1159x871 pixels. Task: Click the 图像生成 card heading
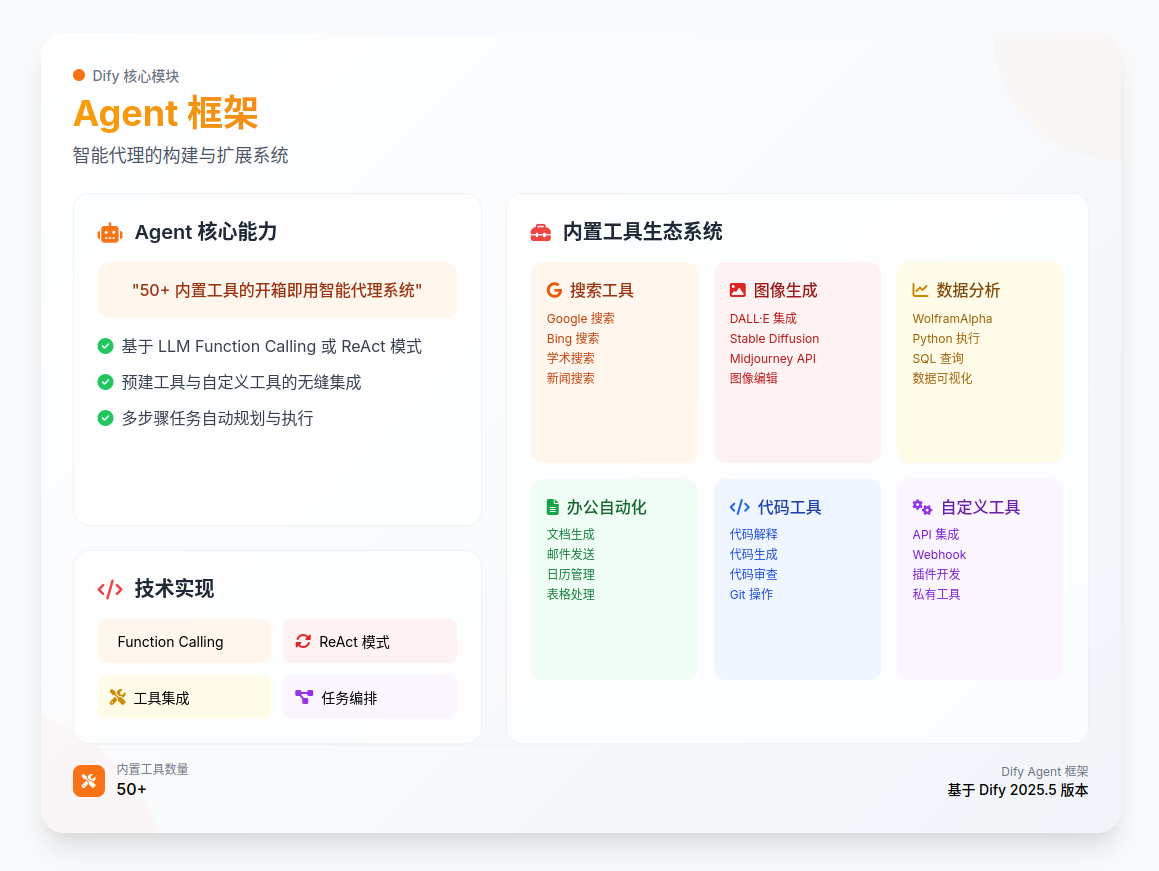click(x=785, y=290)
